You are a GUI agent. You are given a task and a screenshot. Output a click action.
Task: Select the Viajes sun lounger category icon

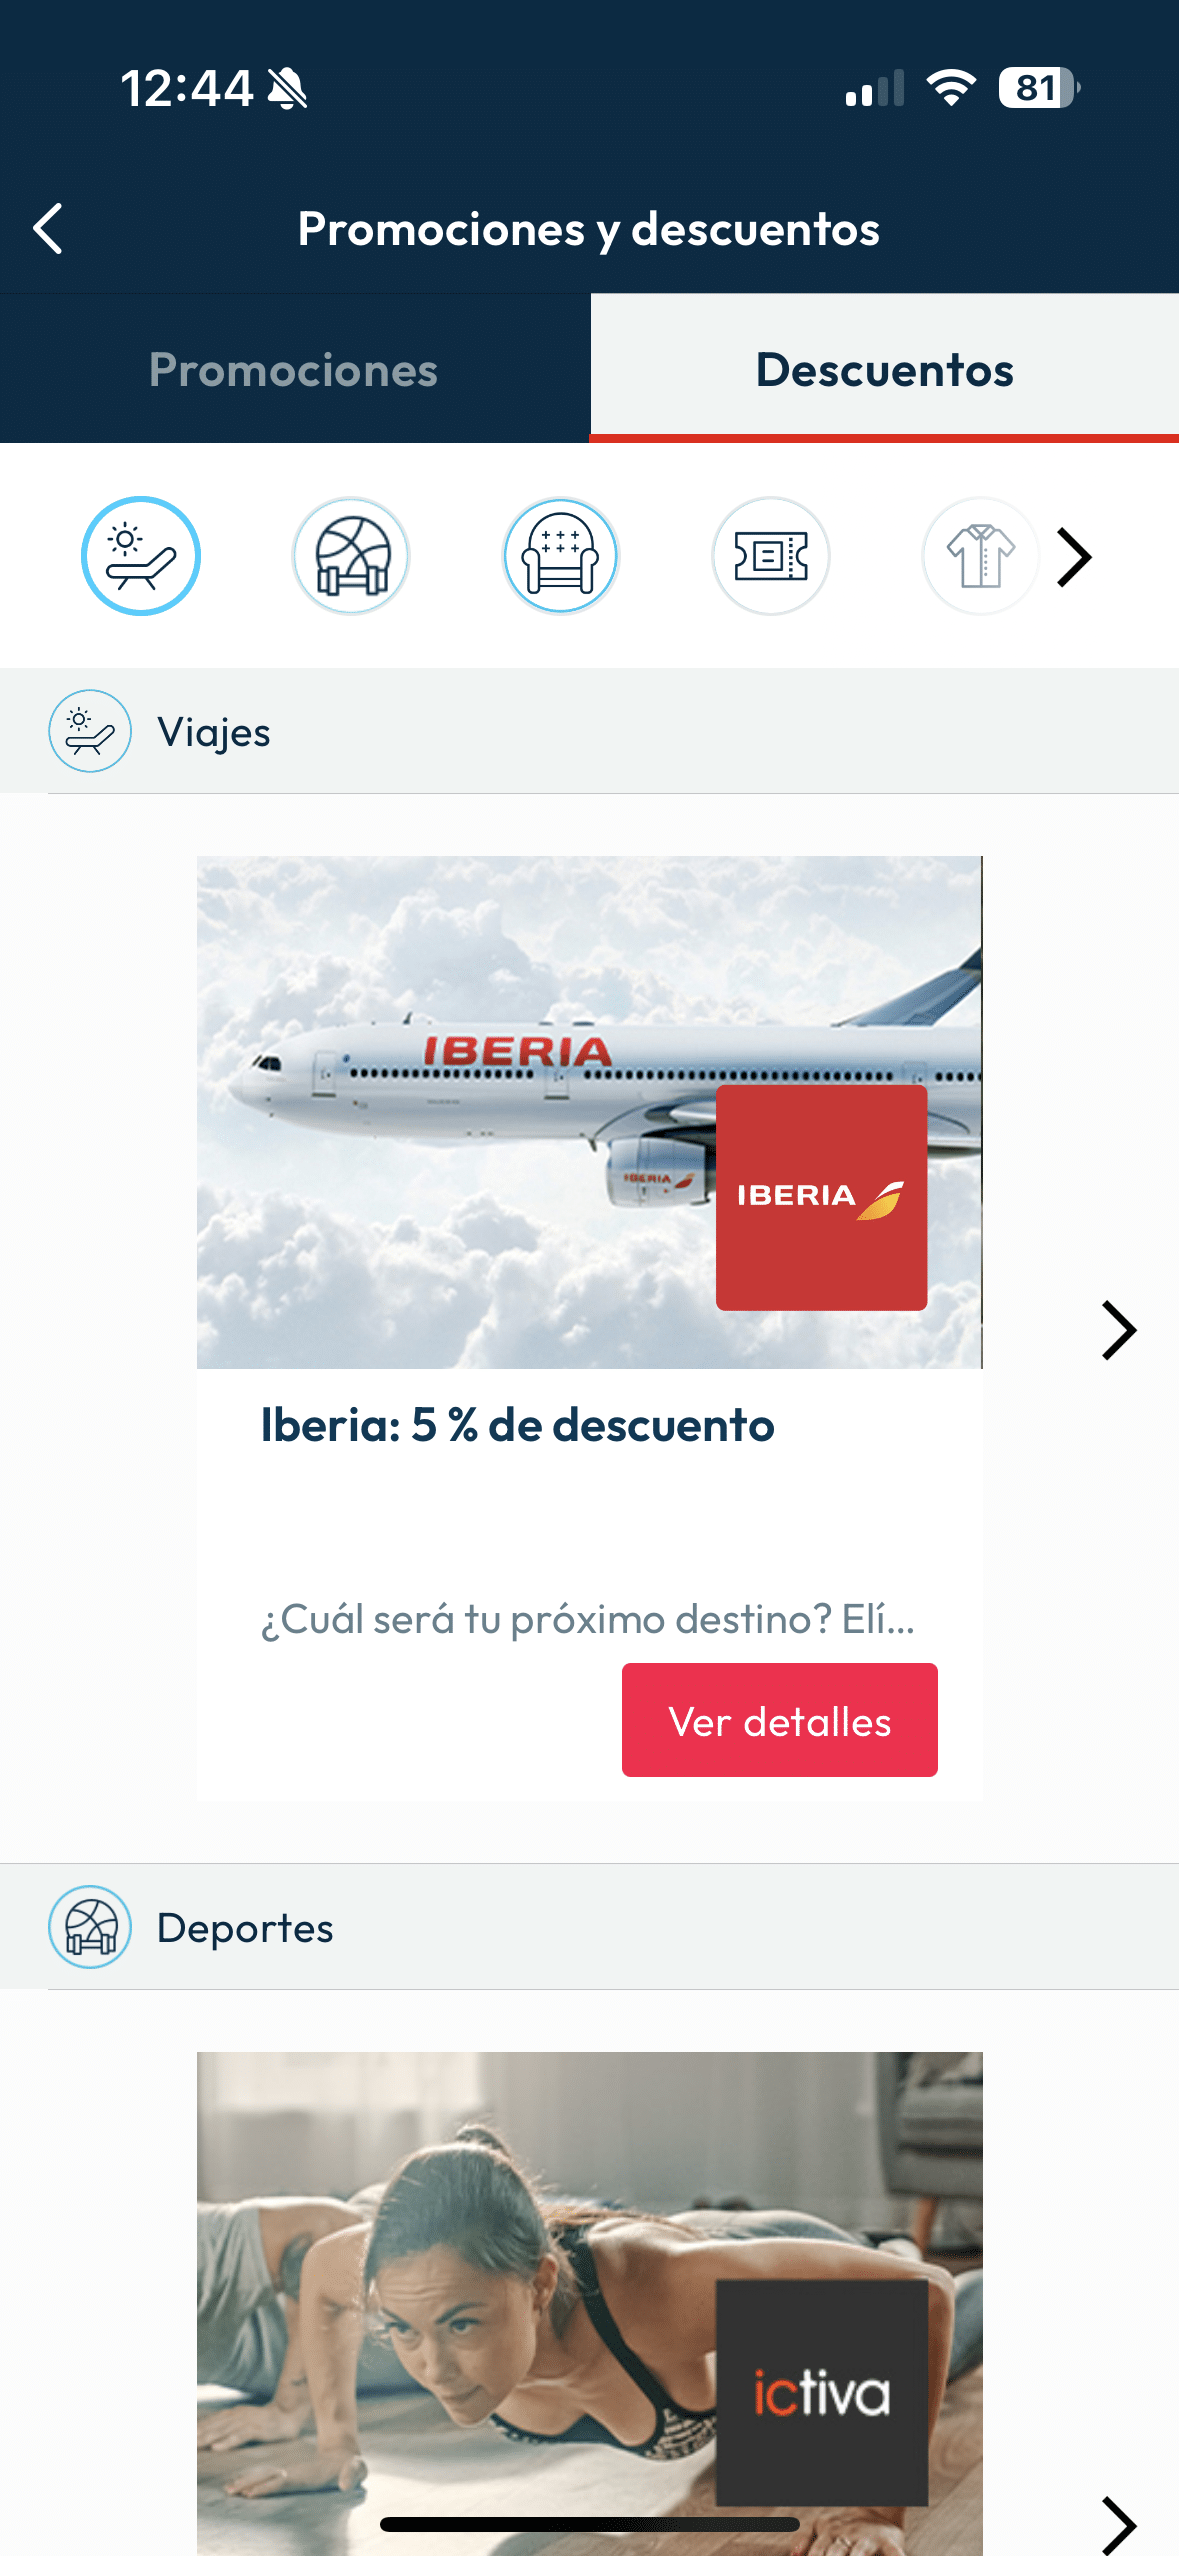pyautogui.click(x=141, y=556)
